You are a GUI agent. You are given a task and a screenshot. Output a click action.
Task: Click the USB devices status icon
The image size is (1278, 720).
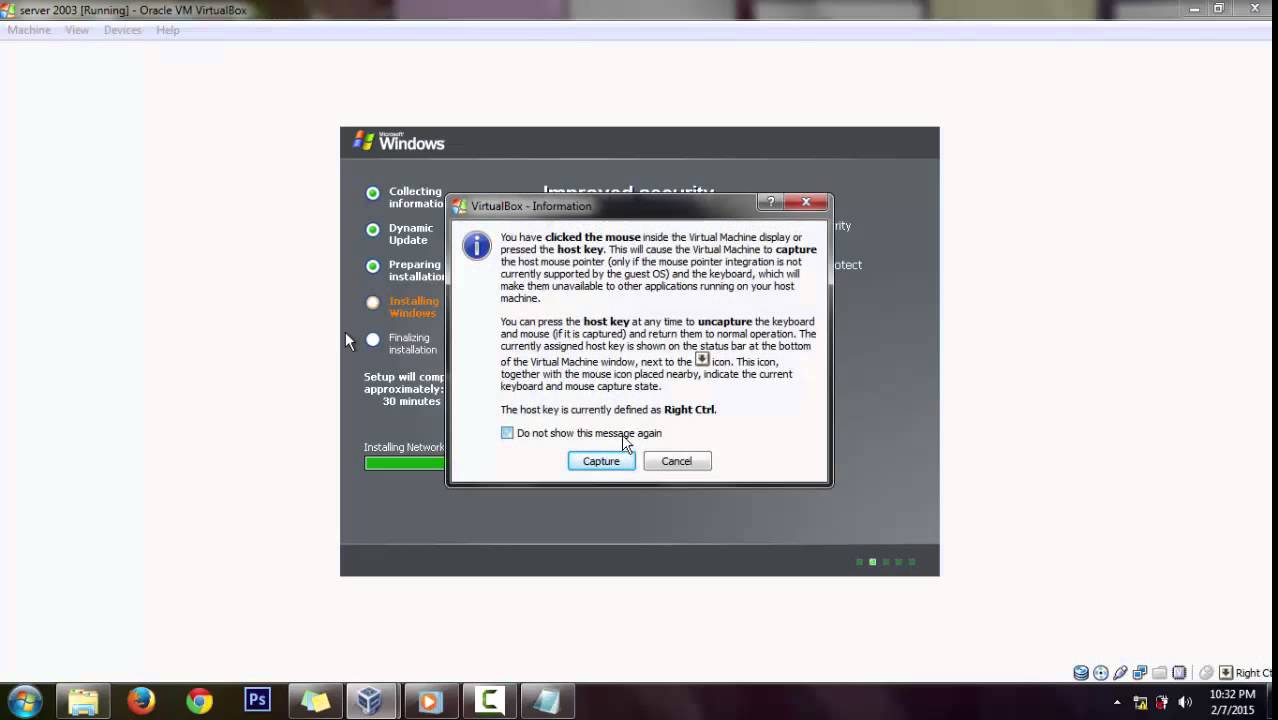[x=1120, y=673]
